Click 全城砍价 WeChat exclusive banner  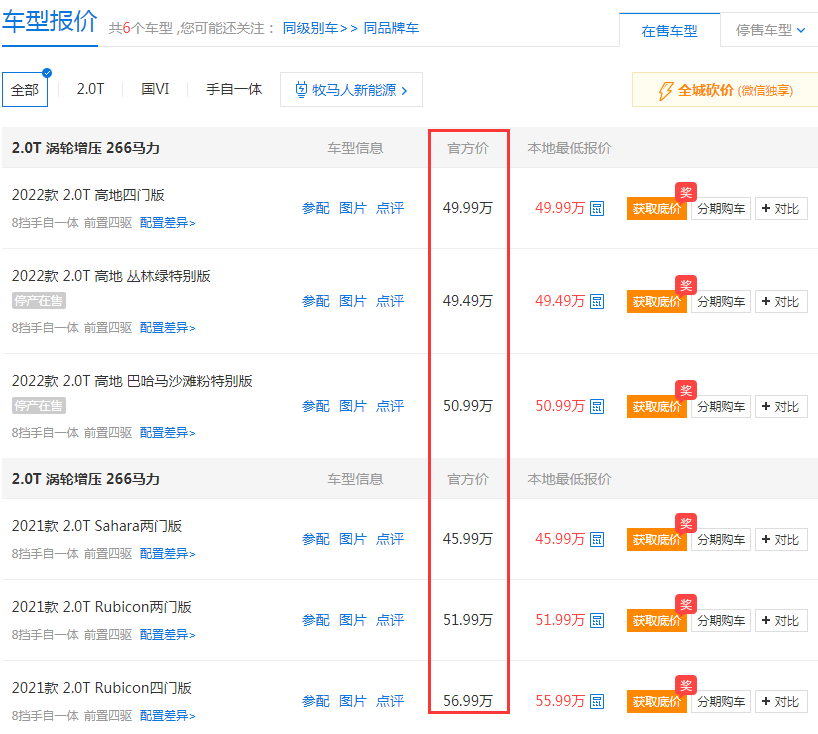point(725,90)
